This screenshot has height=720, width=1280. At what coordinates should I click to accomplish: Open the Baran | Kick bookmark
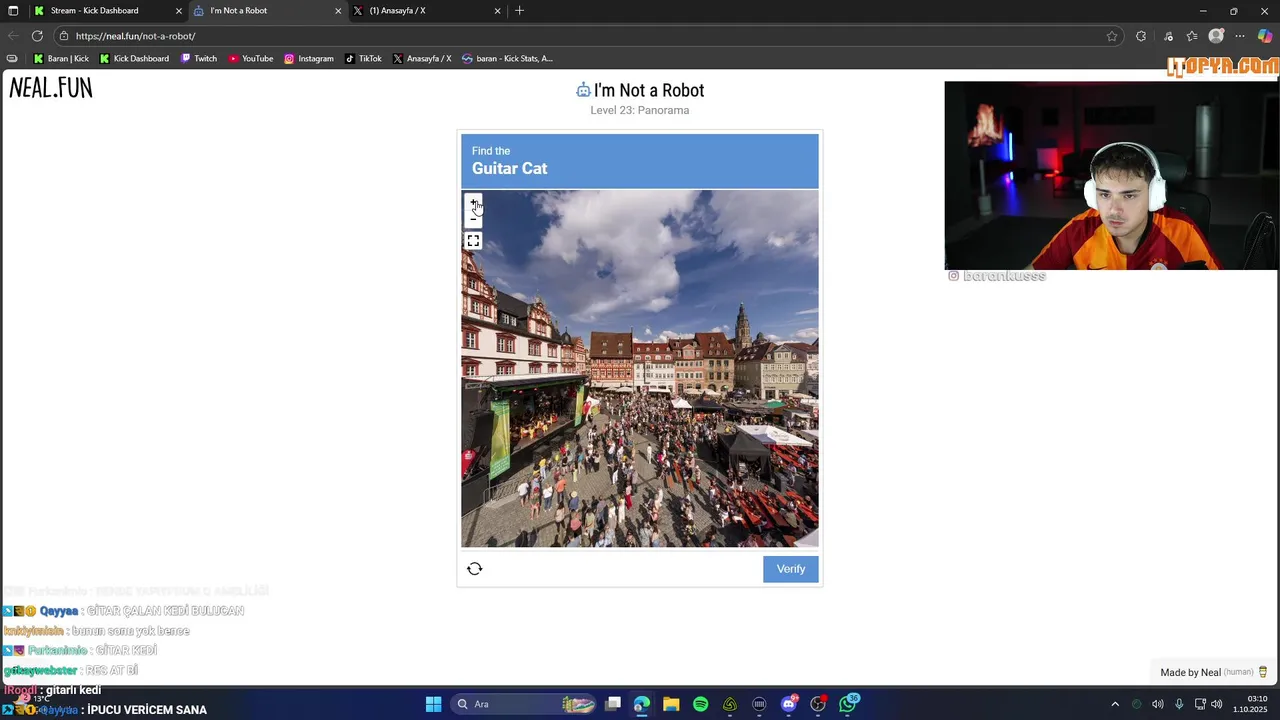(x=61, y=59)
